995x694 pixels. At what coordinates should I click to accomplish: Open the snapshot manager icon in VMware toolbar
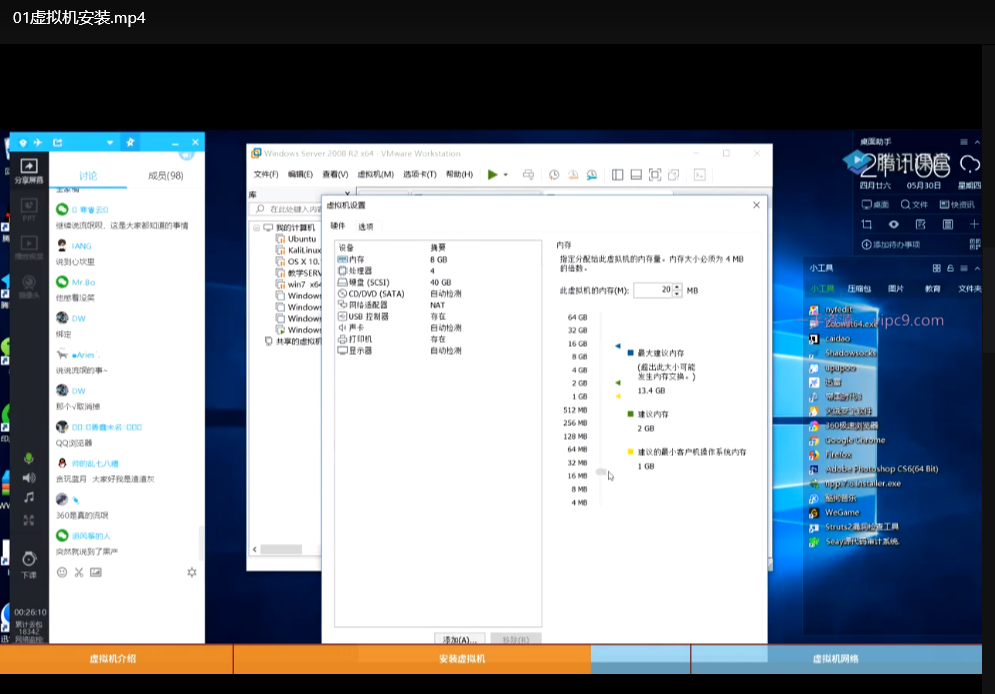point(591,174)
